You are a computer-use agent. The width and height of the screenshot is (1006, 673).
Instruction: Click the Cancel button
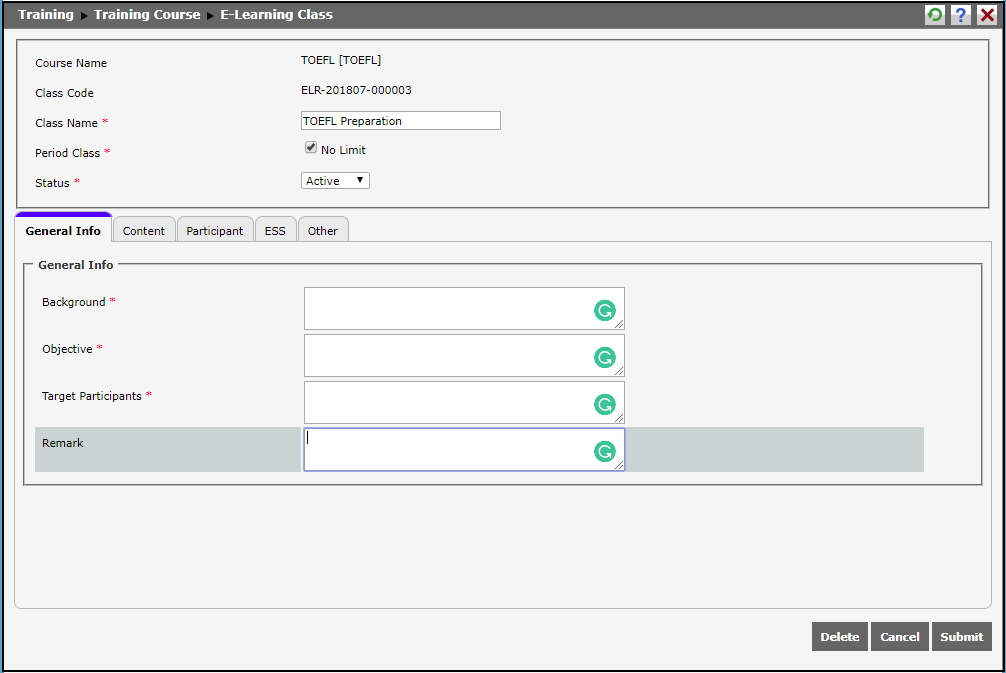pyautogui.click(x=899, y=636)
